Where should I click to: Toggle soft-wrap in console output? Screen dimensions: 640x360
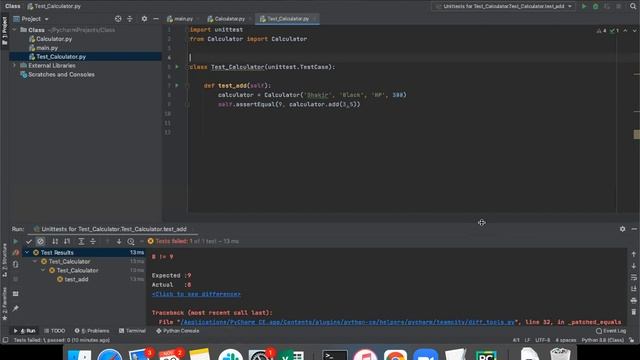pyautogui.click(x=633, y=277)
